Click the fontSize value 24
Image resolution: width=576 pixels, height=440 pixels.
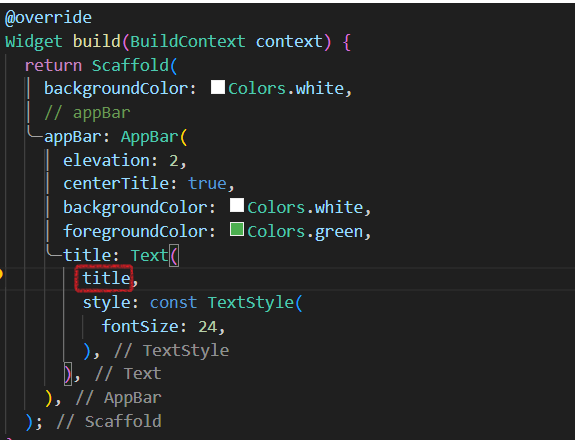point(208,327)
